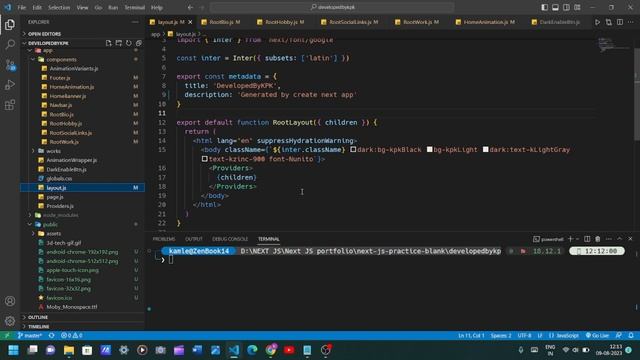Click Spaces: 2 indentation setting
The height and width of the screenshot is (360, 640).
click(x=501, y=336)
